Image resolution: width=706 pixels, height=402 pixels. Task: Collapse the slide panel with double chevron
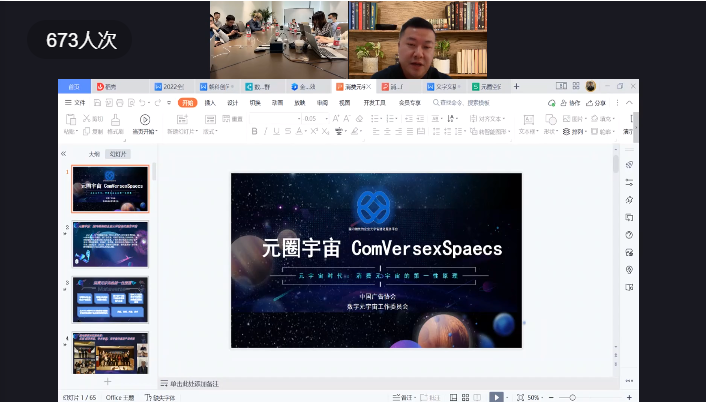[x=63, y=154]
